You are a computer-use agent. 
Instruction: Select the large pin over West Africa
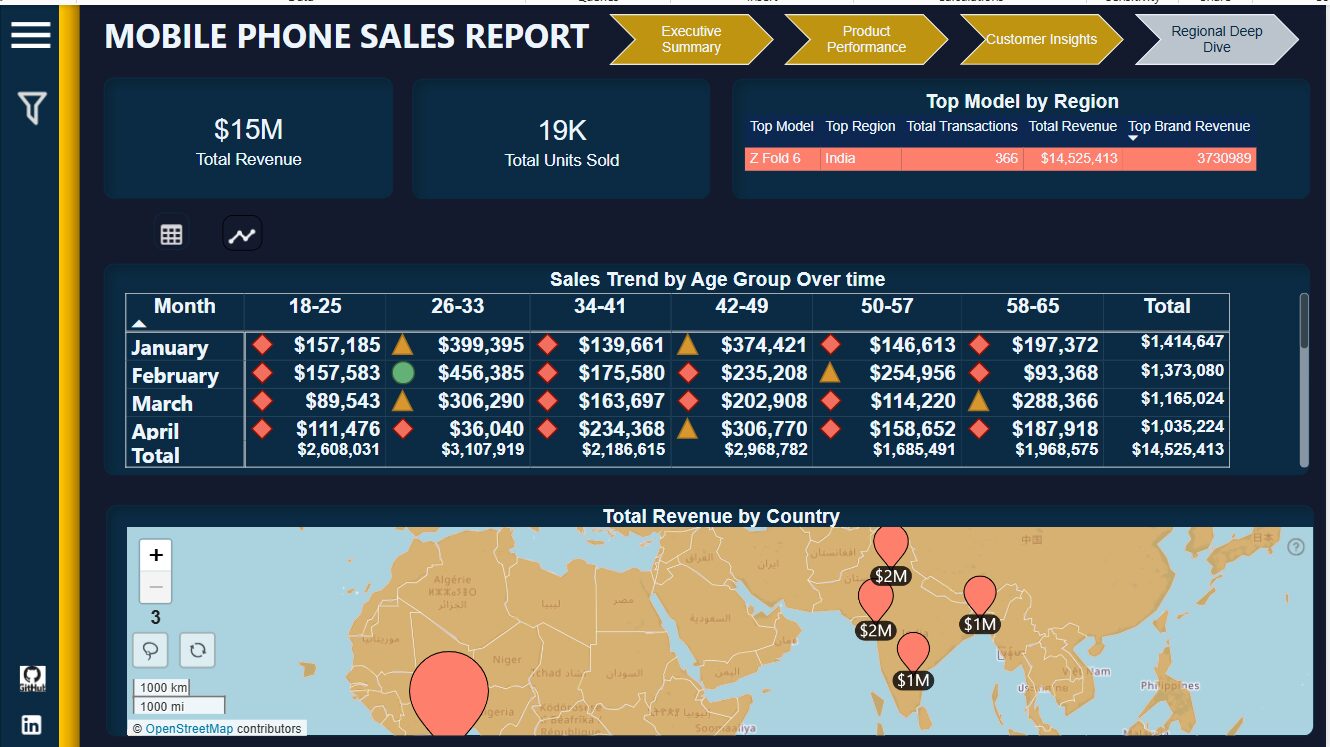(x=449, y=692)
